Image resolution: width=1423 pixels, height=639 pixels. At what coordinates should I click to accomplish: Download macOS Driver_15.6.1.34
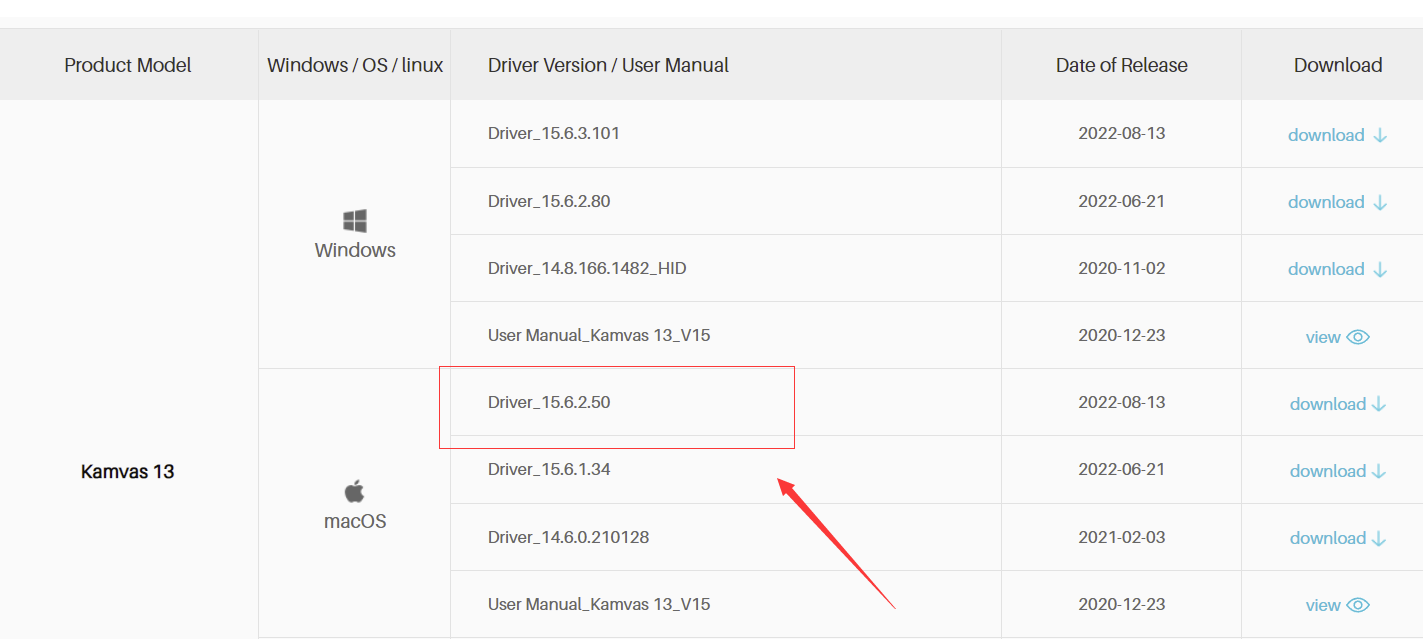tap(1337, 471)
